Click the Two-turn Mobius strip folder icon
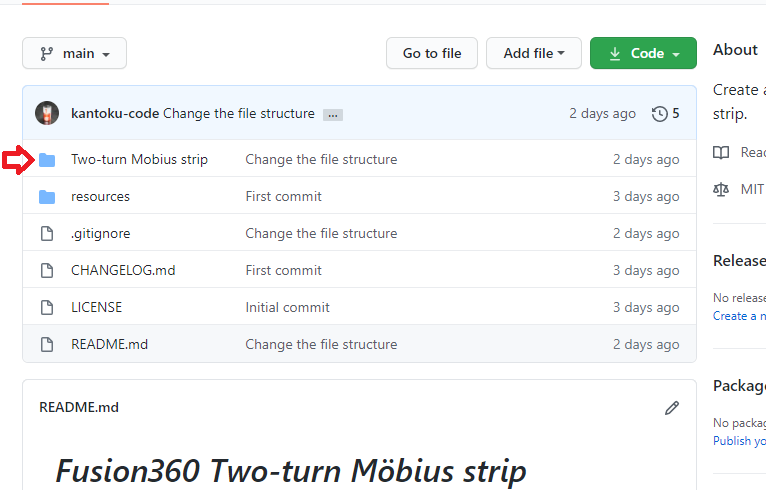The image size is (766, 490). 47,160
